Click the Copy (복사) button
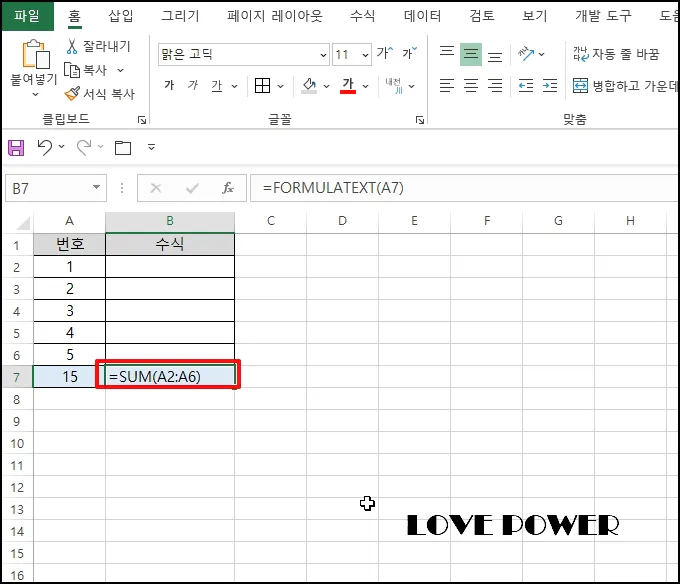 pyautogui.click(x=86, y=70)
